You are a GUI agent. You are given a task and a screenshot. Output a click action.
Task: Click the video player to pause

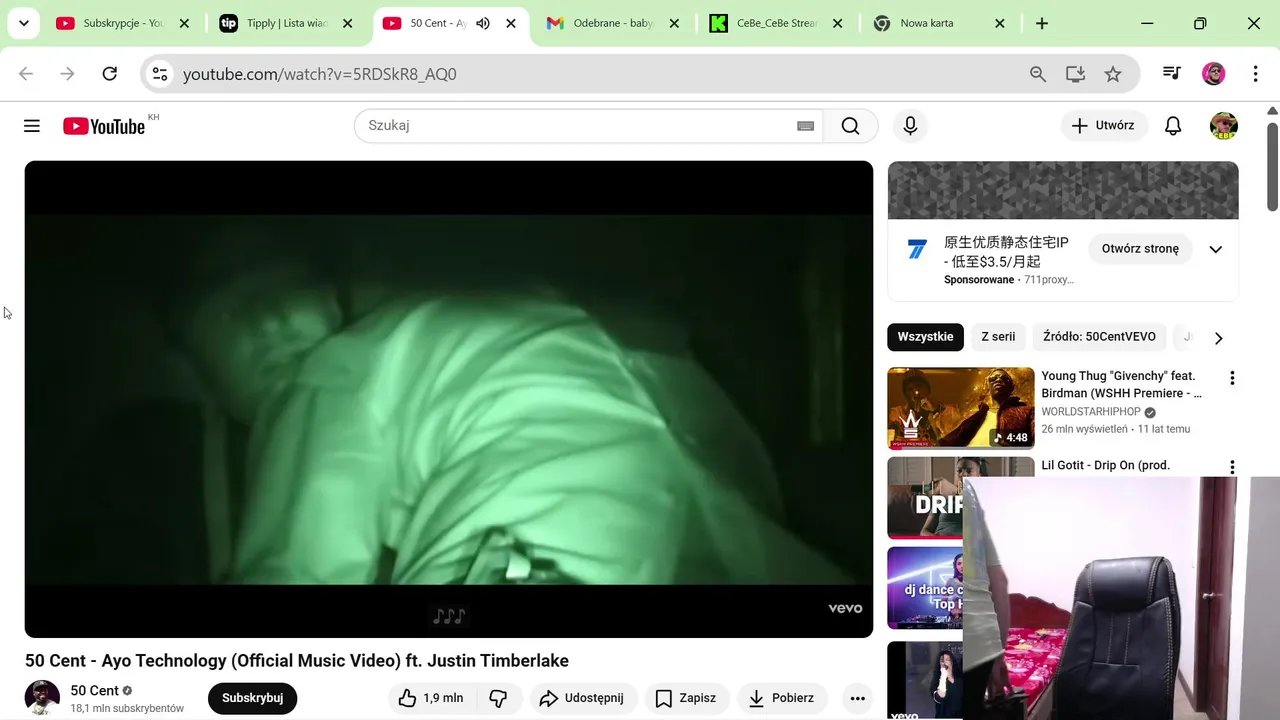coord(449,399)
